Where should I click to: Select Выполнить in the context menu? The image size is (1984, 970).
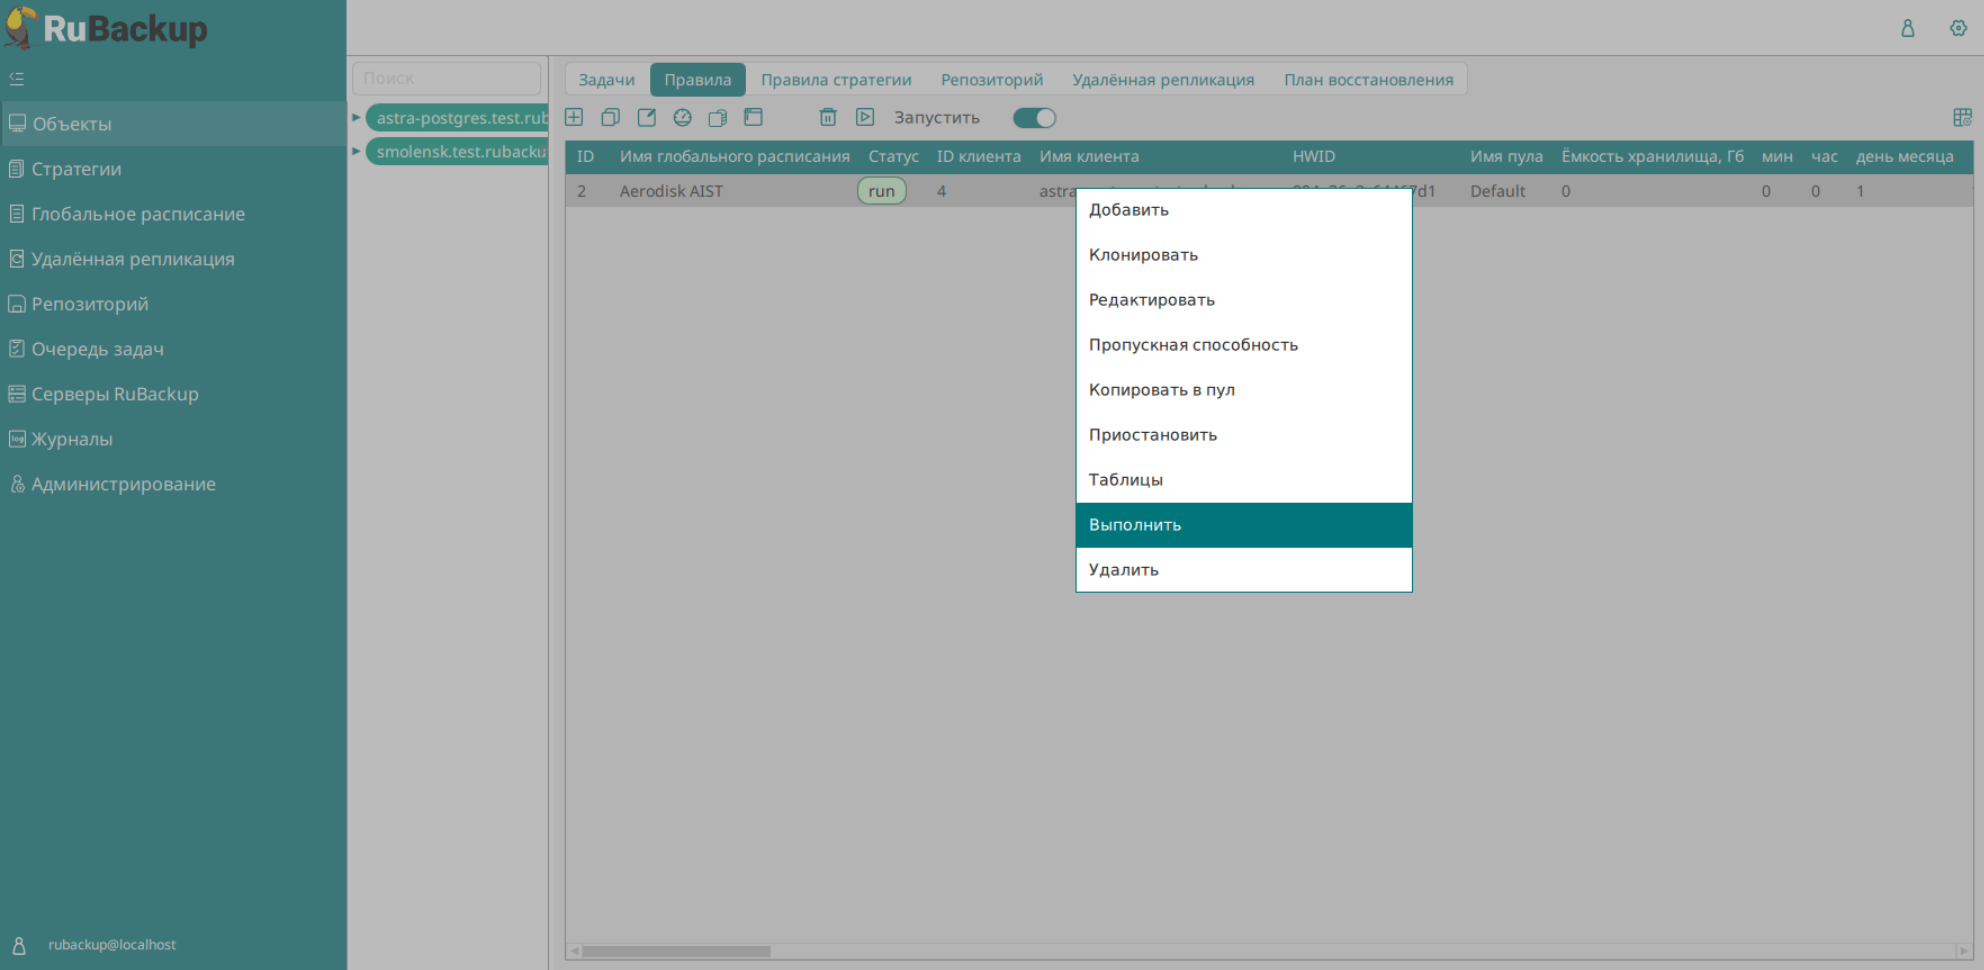pyautogui.click(x=1243, y=525)
